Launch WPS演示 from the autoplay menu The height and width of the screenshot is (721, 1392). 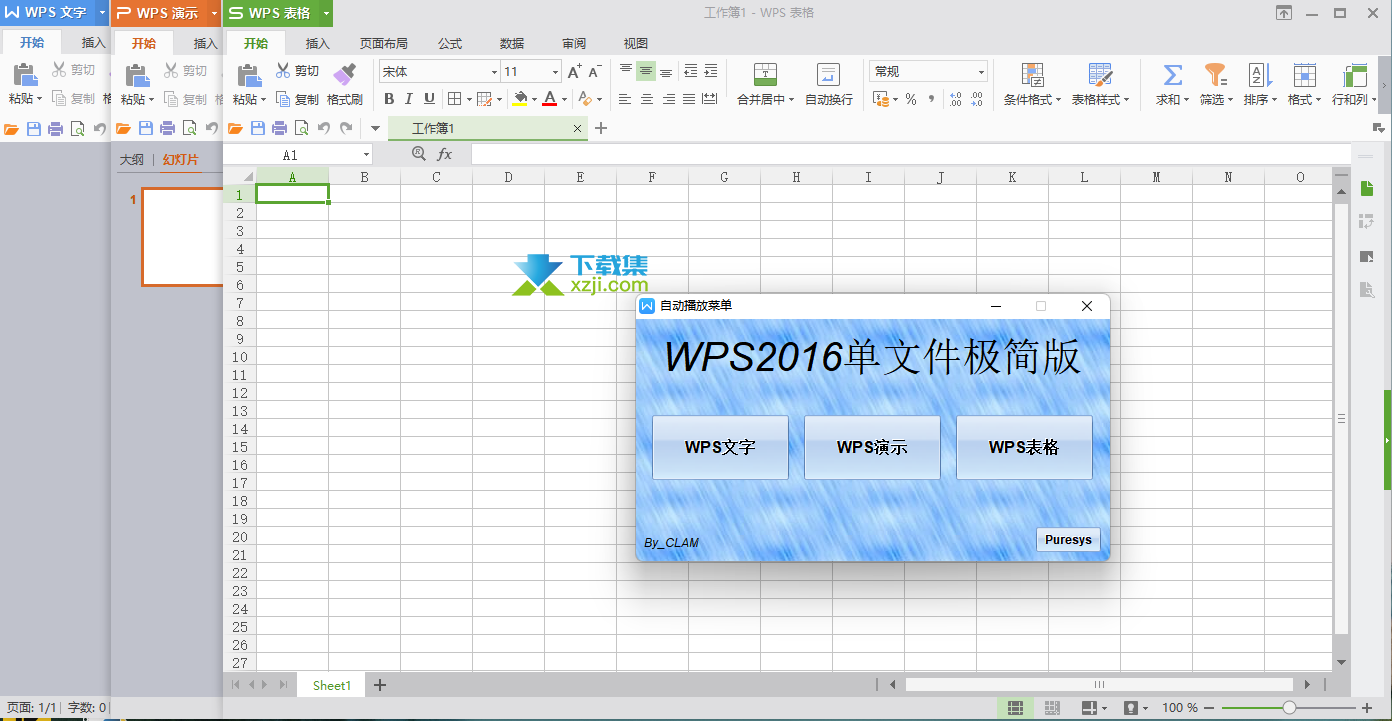pyautogui.click(x=872, y=448)
